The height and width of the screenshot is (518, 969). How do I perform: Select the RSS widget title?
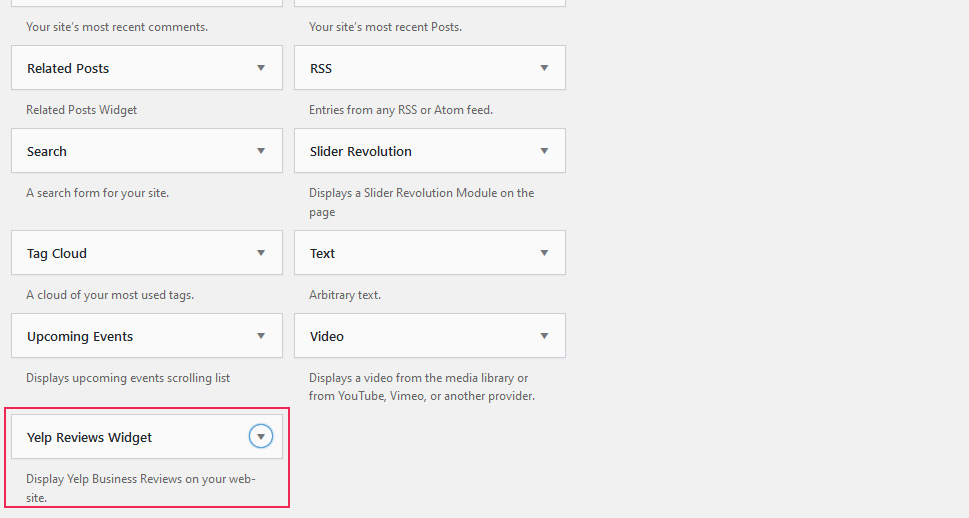(321, 69)
